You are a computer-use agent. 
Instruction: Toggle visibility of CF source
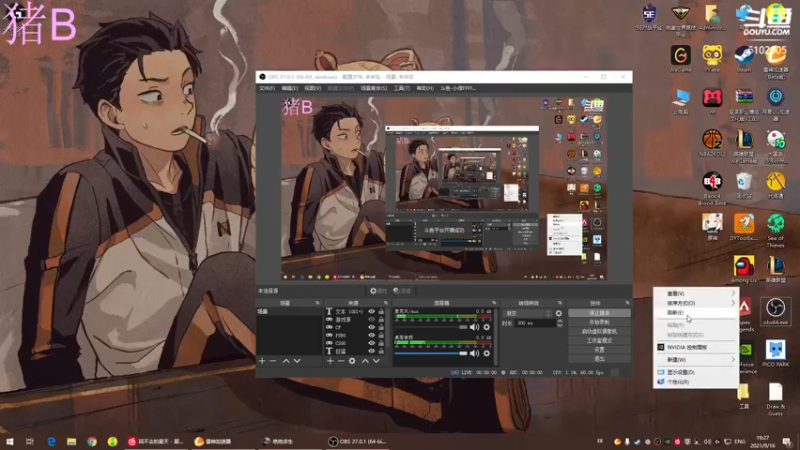point(371,327)
